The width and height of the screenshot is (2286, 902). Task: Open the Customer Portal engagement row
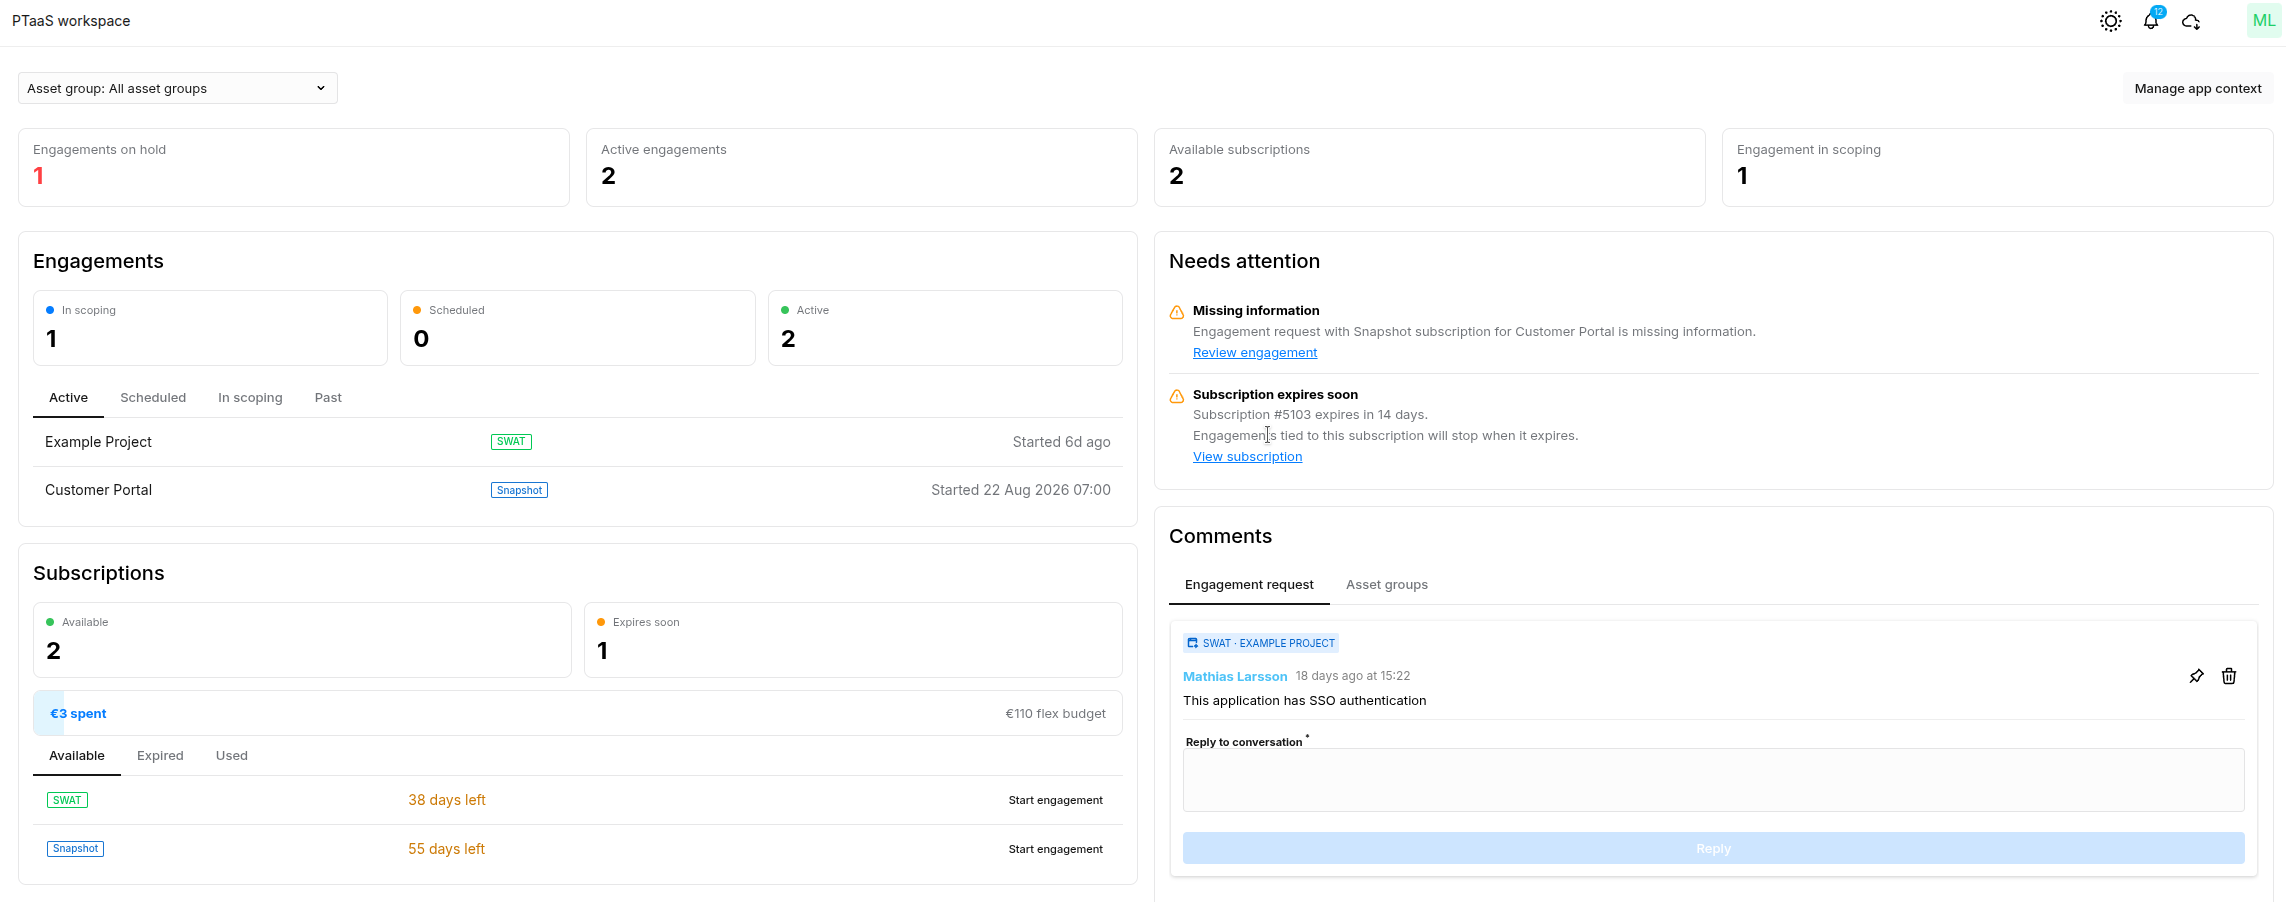click(x=578, y=490)
